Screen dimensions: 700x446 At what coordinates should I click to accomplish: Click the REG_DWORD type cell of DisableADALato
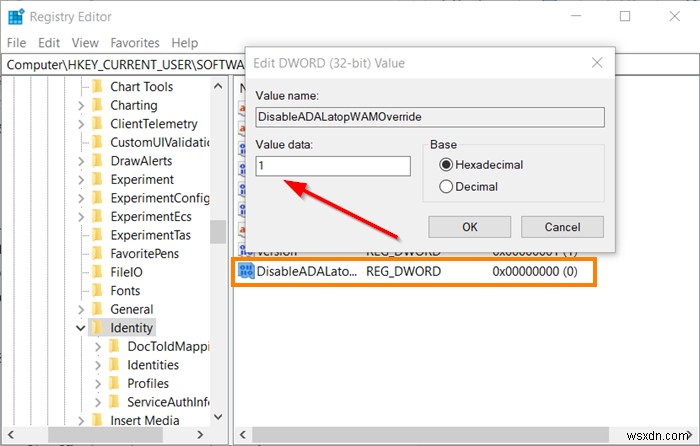(x=404, y=271)
